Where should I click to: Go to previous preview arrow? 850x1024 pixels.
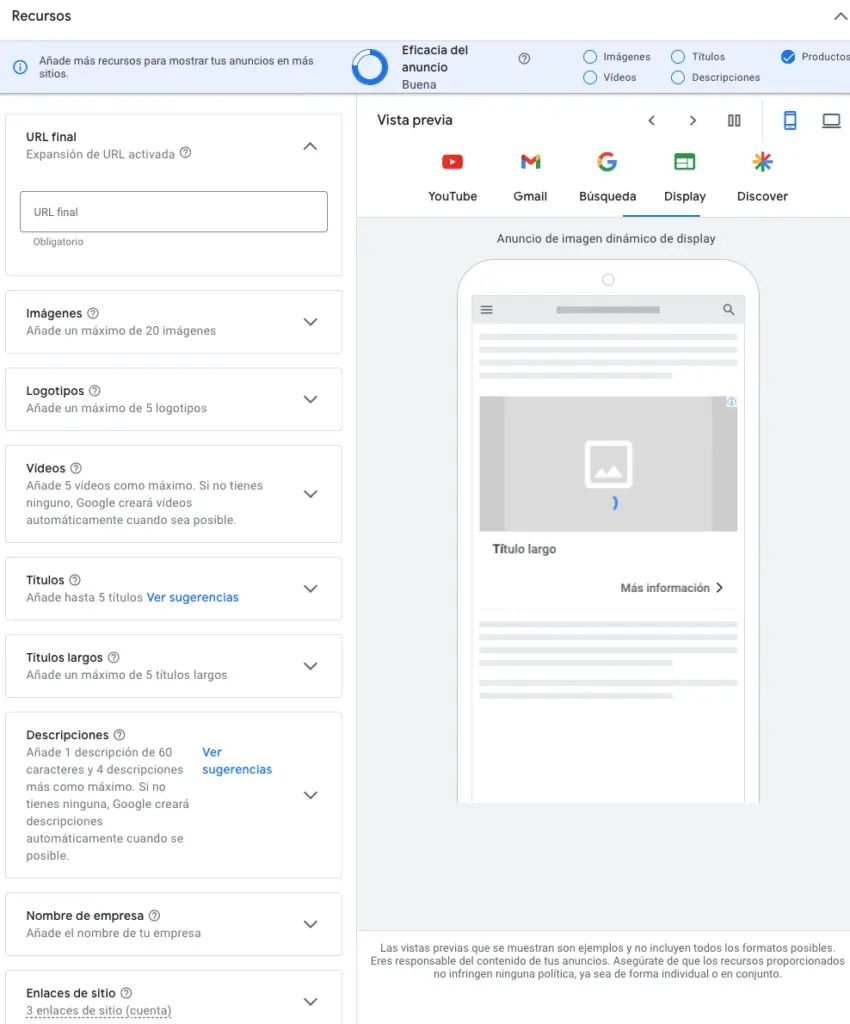651,121
